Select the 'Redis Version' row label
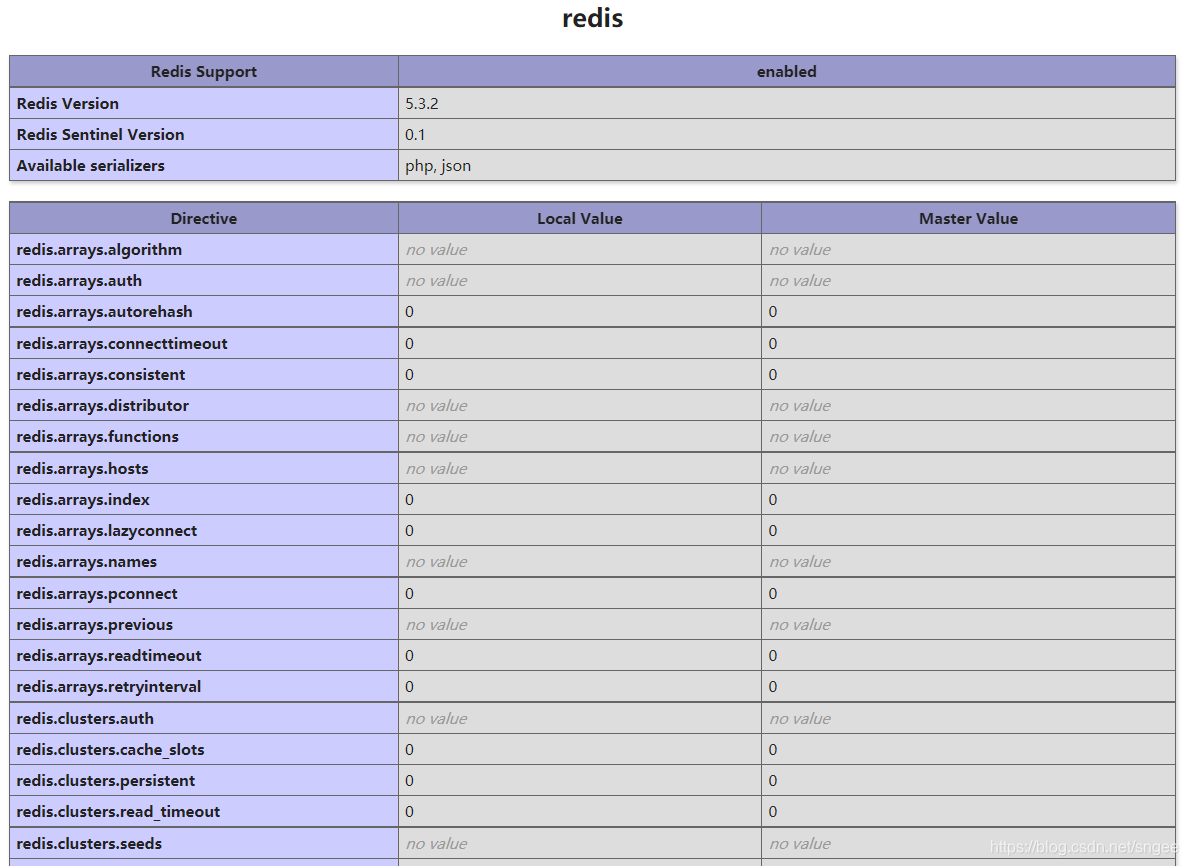 (67, 103)
